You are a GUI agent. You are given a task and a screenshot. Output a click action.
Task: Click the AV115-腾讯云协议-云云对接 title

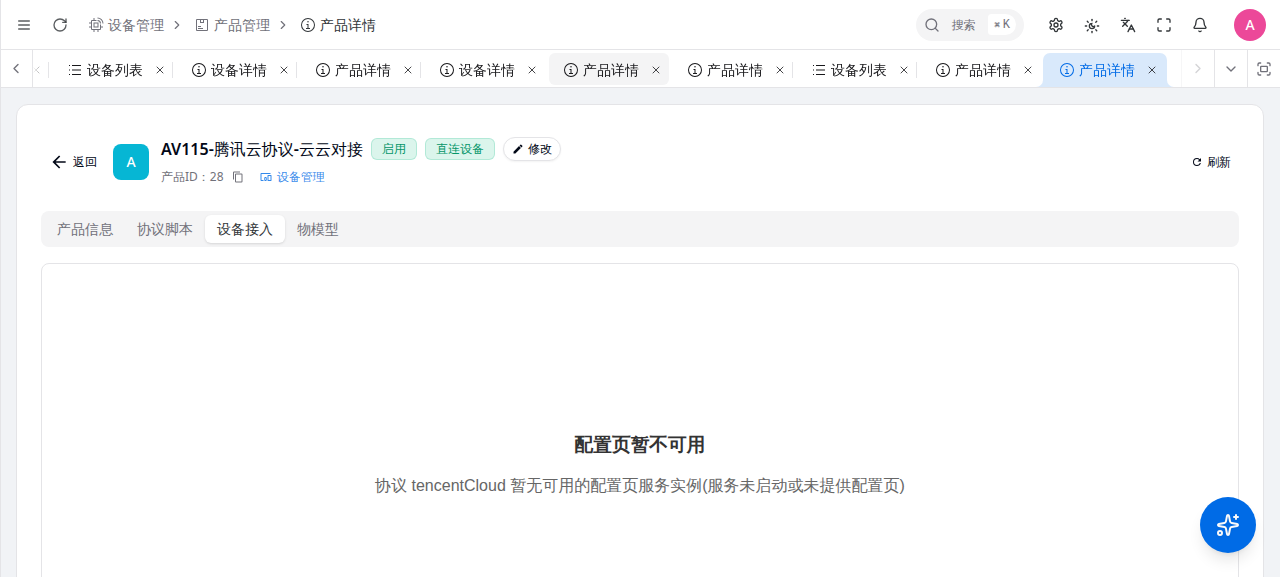pos(262,149)
